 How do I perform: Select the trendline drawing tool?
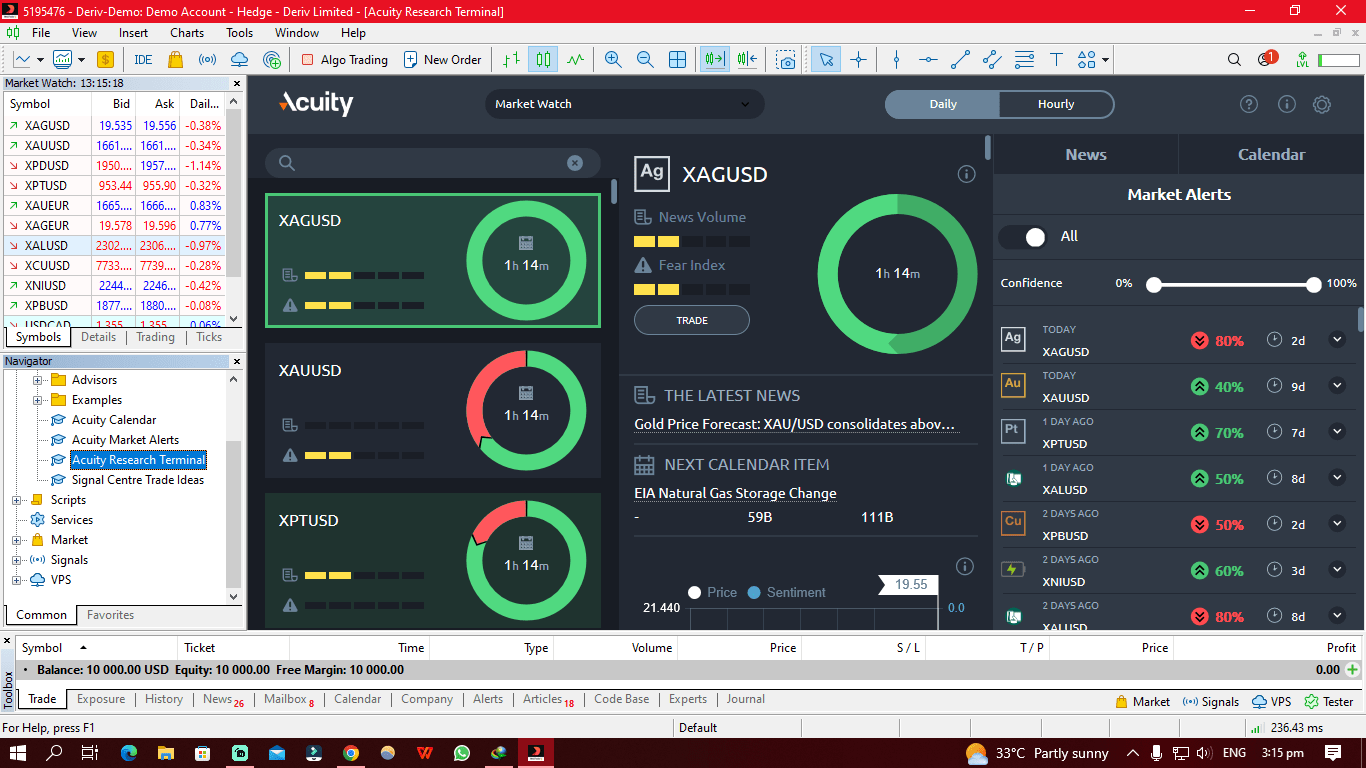[x=960, y=60]
